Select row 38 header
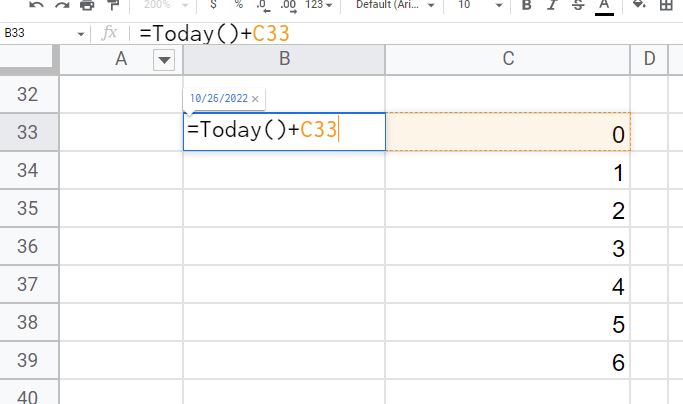 [x=29, y=322]
